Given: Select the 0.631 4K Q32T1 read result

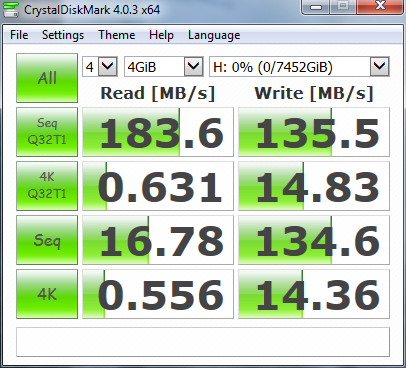Looking at the screenshot, I should [158, 186].
